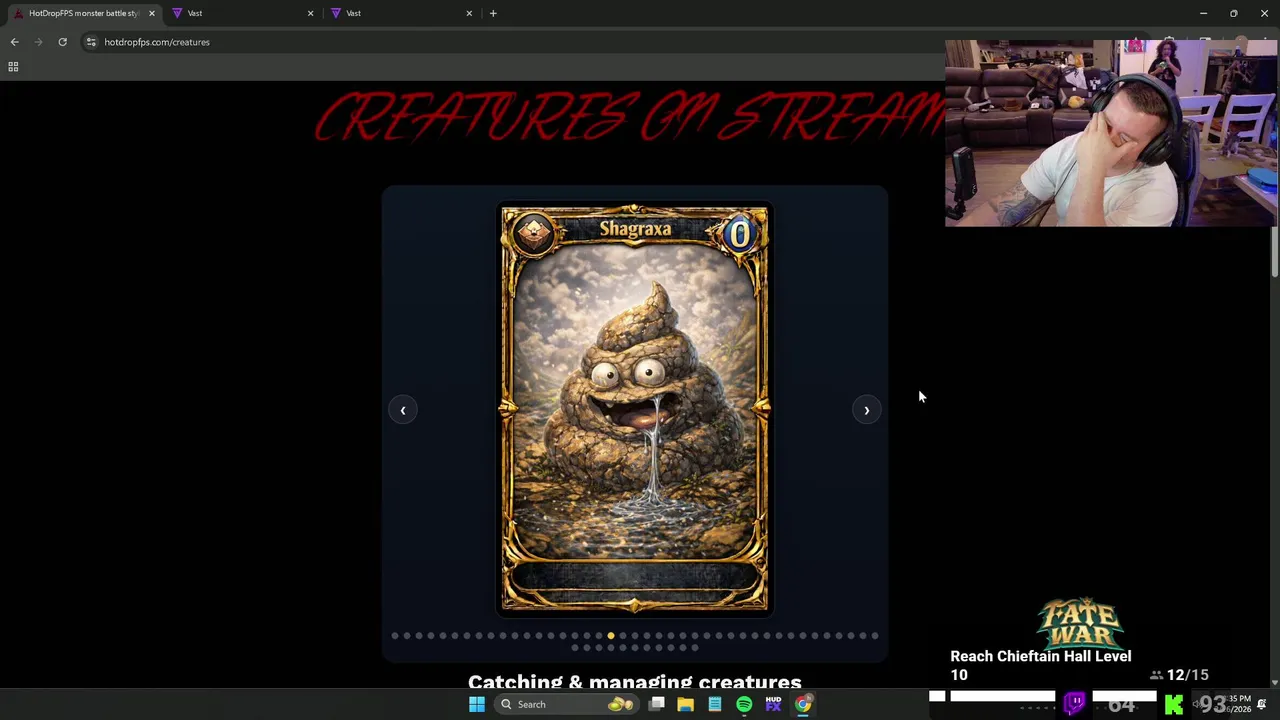
Task: Open the notification bell in system tray
Action: (x=1262, y=704)
